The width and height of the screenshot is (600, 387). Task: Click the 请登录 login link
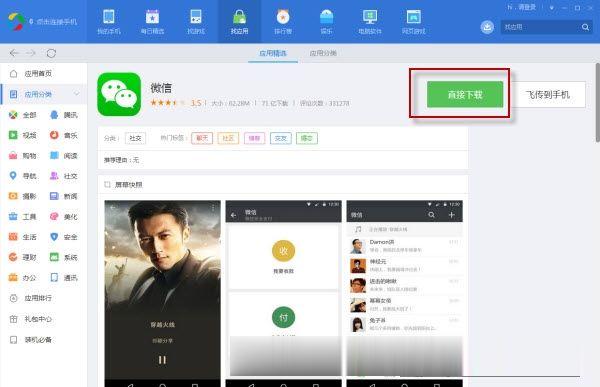[x=527, y=7]
